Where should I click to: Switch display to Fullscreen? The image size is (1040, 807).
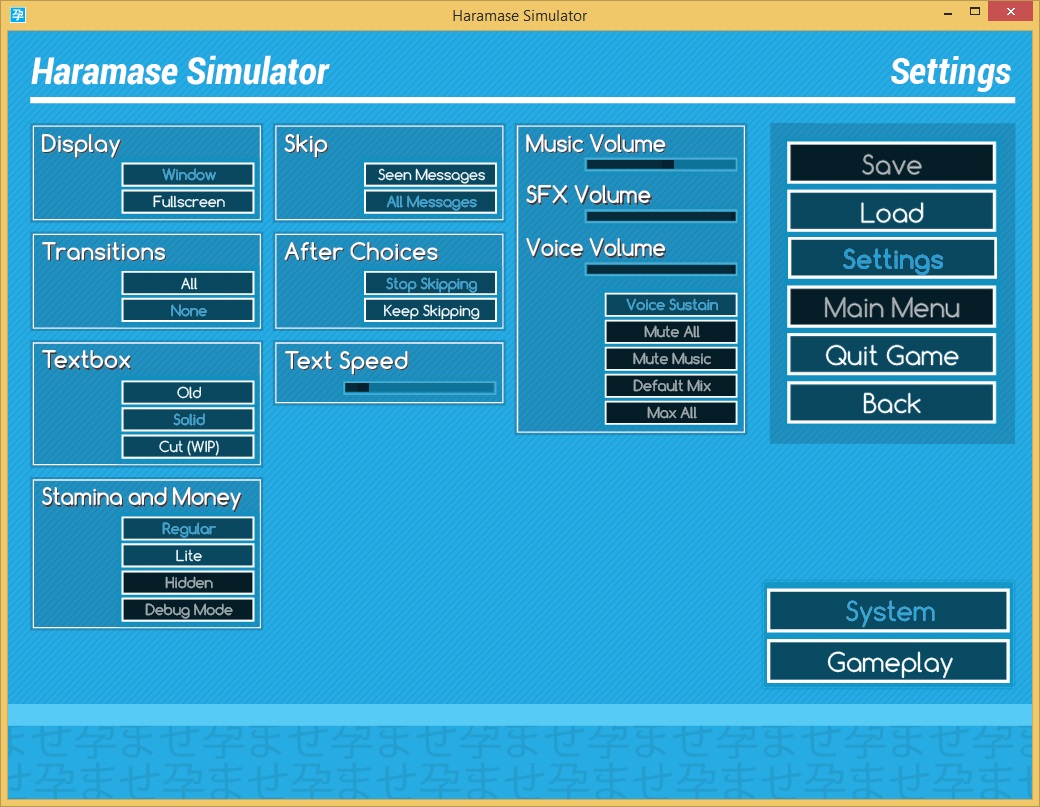tap(188, 202)
